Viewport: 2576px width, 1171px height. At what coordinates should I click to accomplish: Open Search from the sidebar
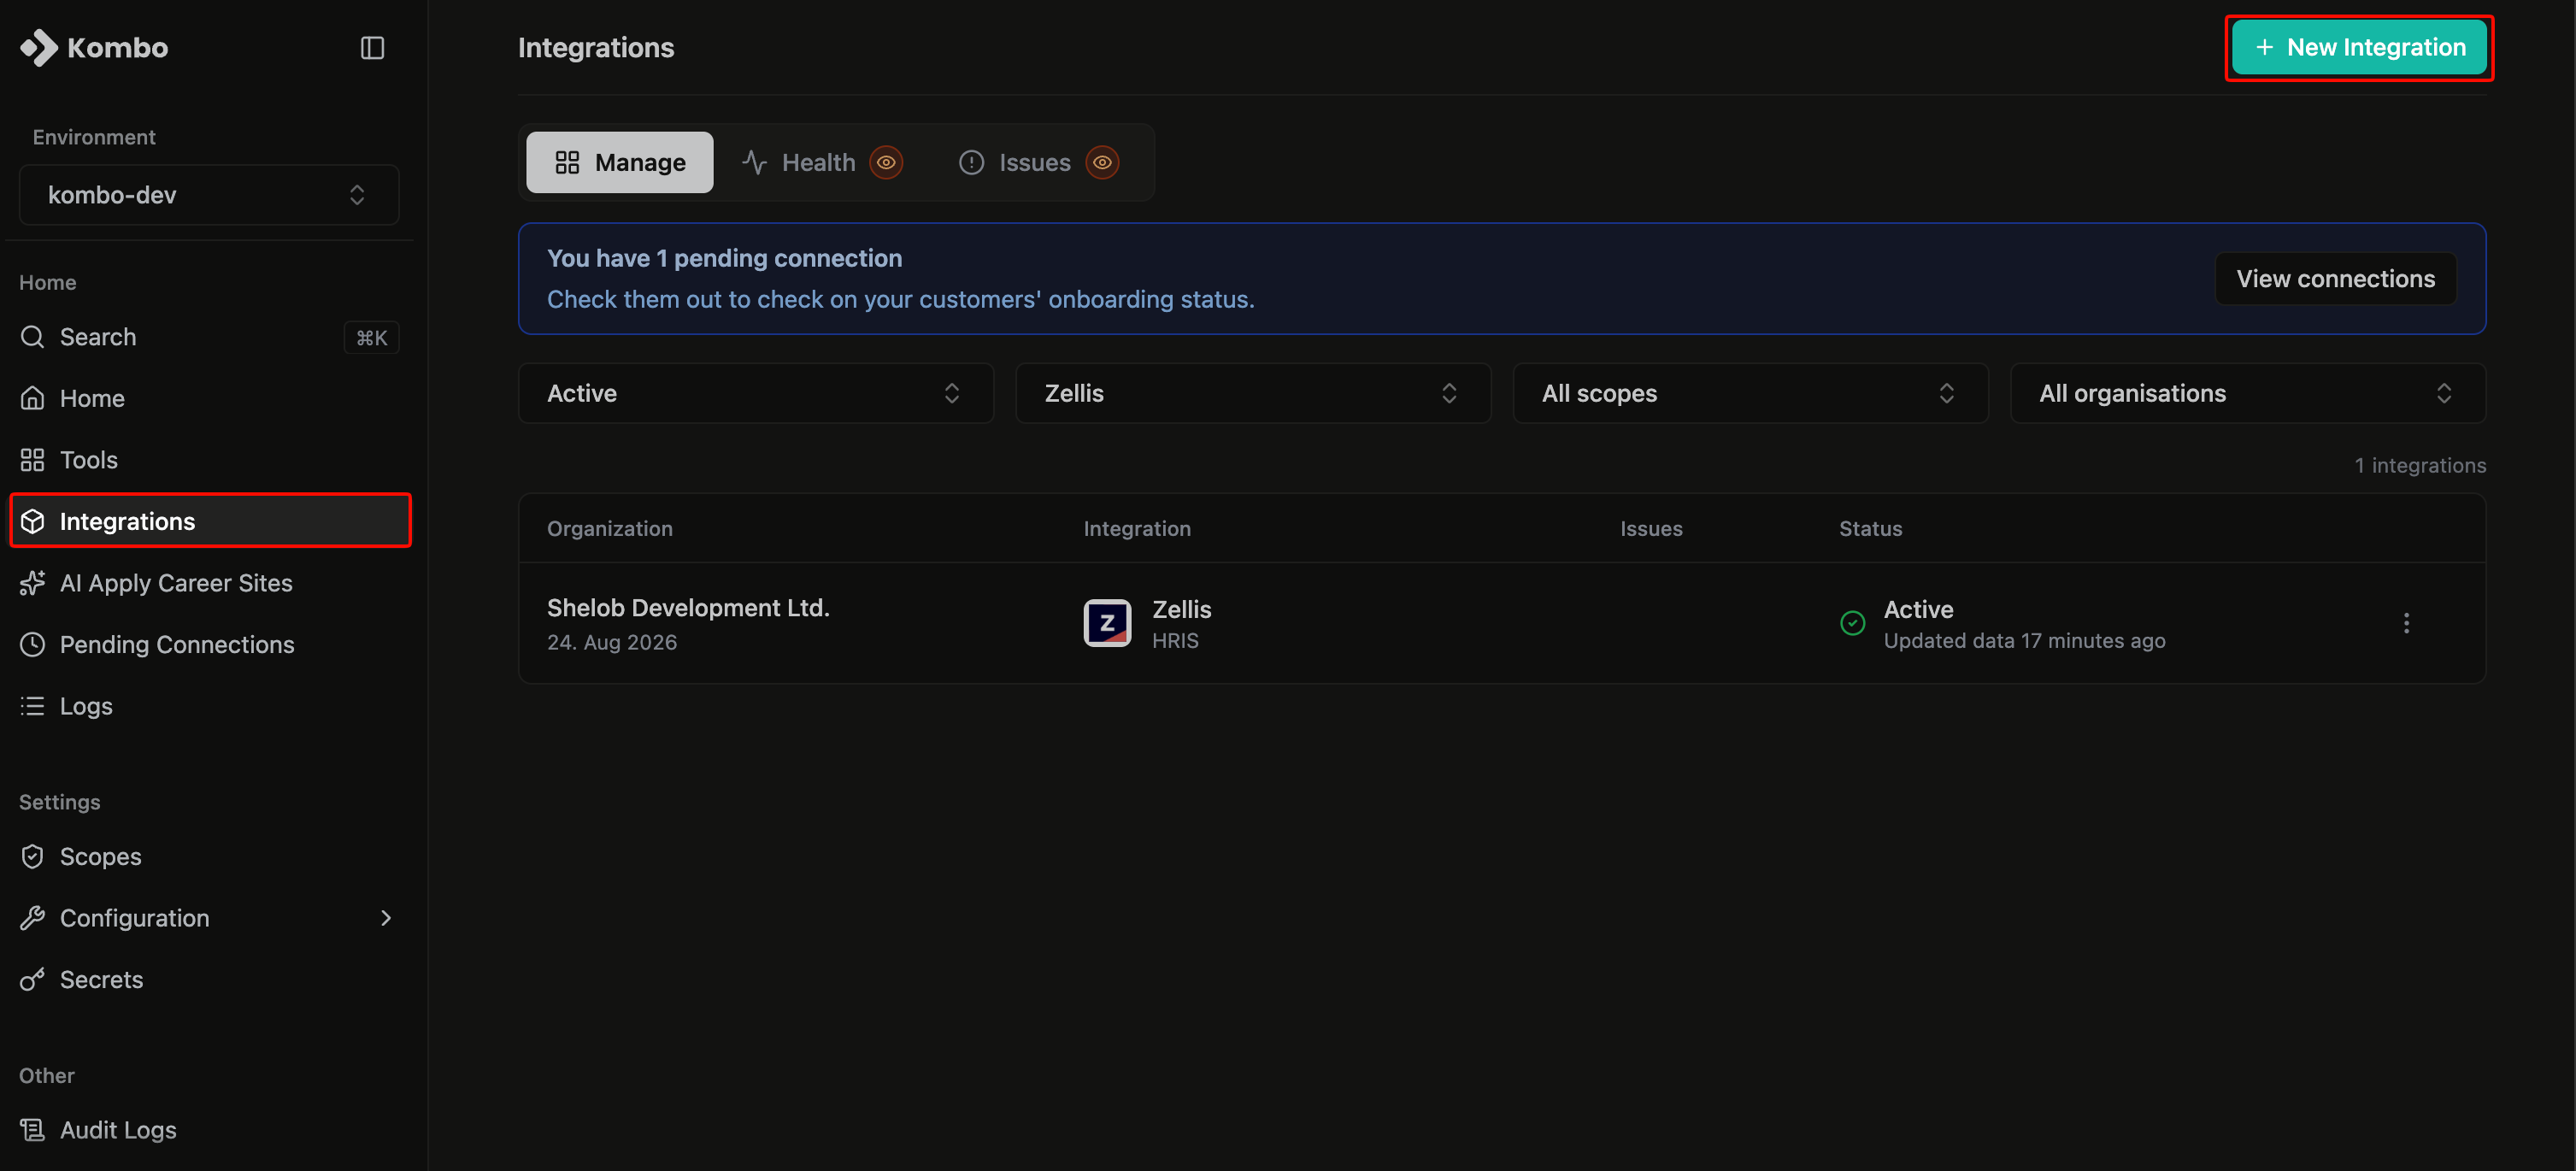[x=209, y=337]
